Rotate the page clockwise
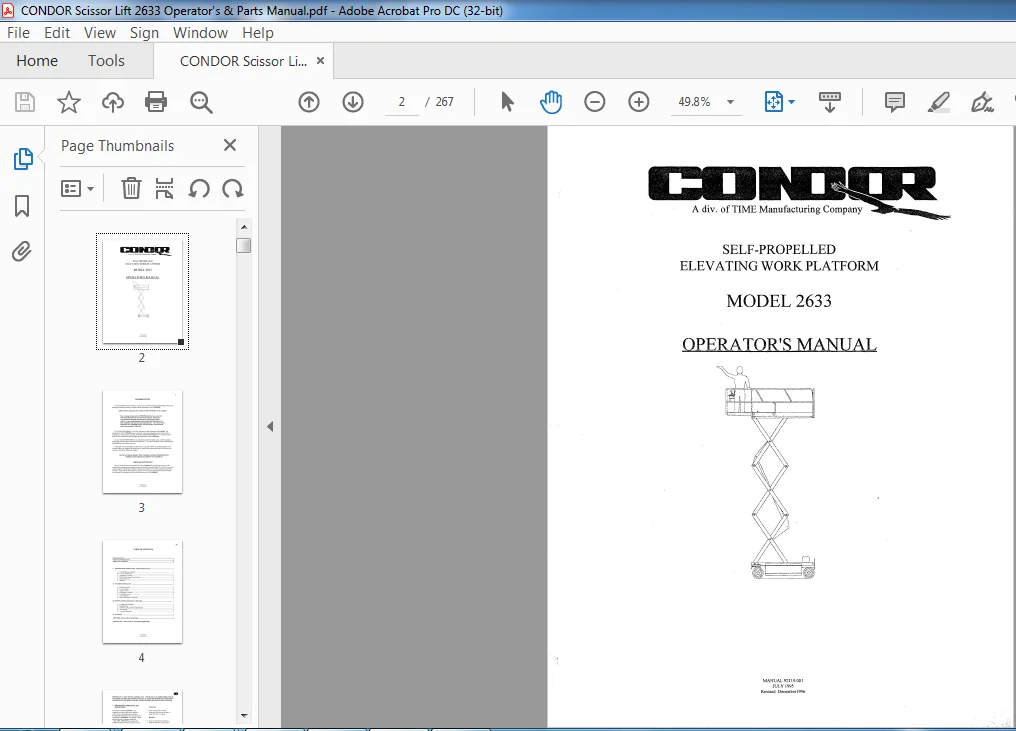This screenshot has height=731, width=1016. click(x=233, y=189)
